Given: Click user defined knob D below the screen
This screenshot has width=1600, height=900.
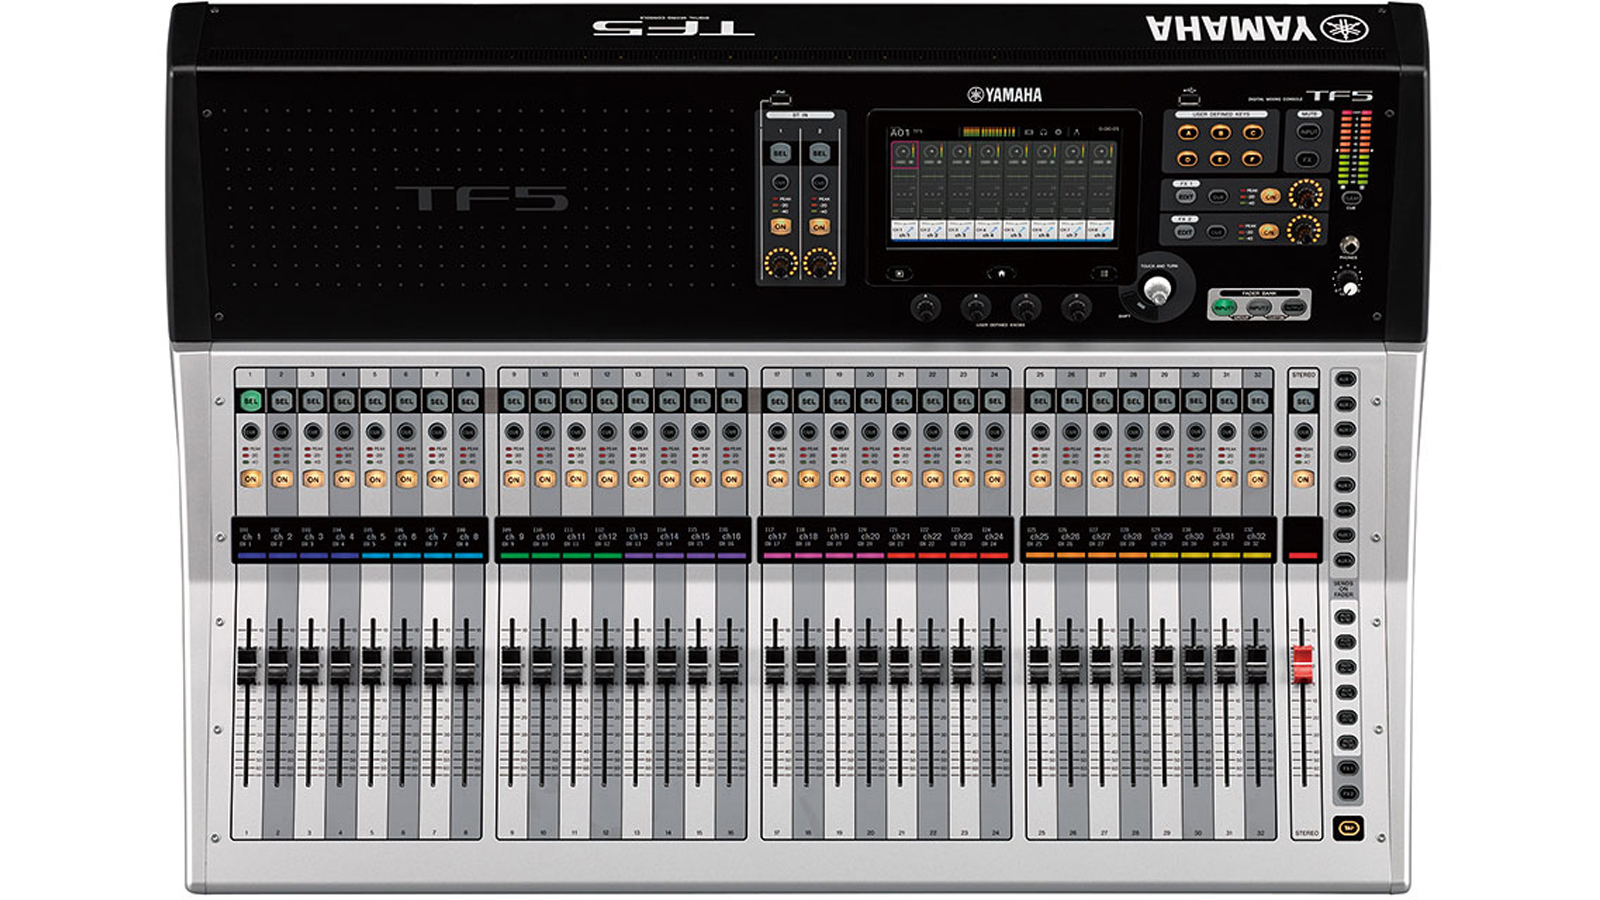Looking at the screenshot, I should coord(1076,307).
